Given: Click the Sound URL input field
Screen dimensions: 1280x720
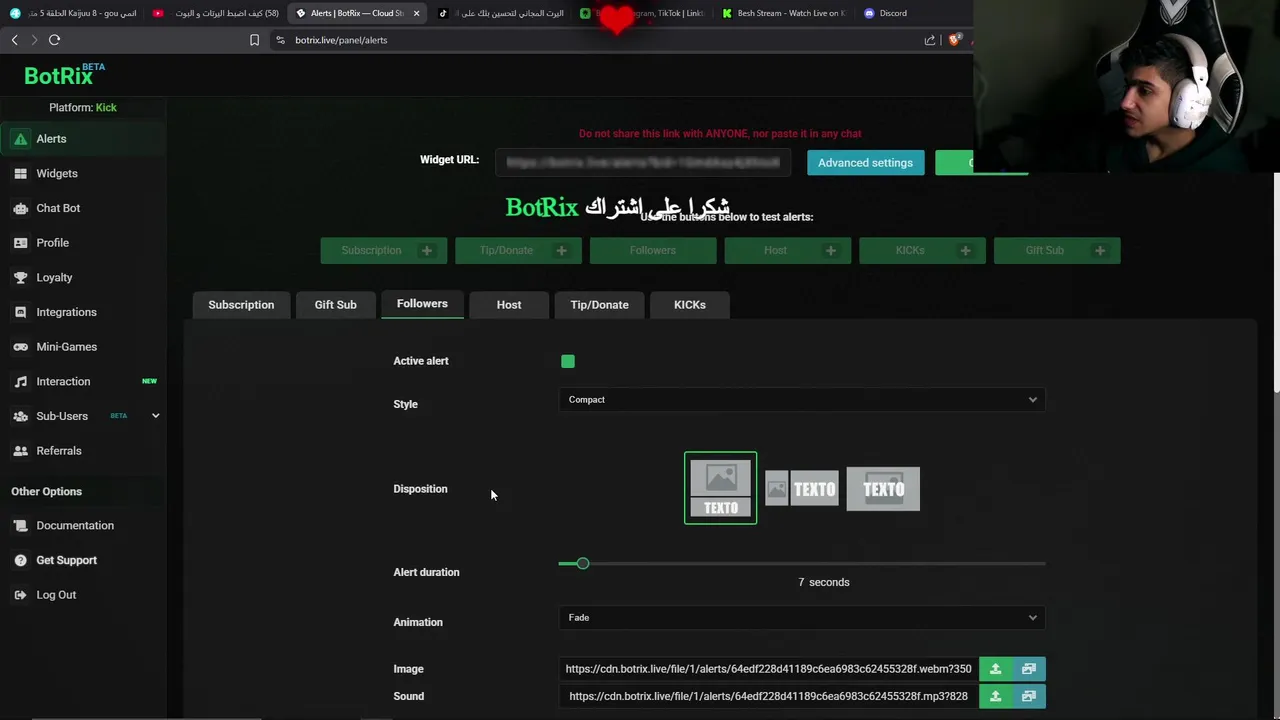Looking at the screenshot, I should click(768, 696).
